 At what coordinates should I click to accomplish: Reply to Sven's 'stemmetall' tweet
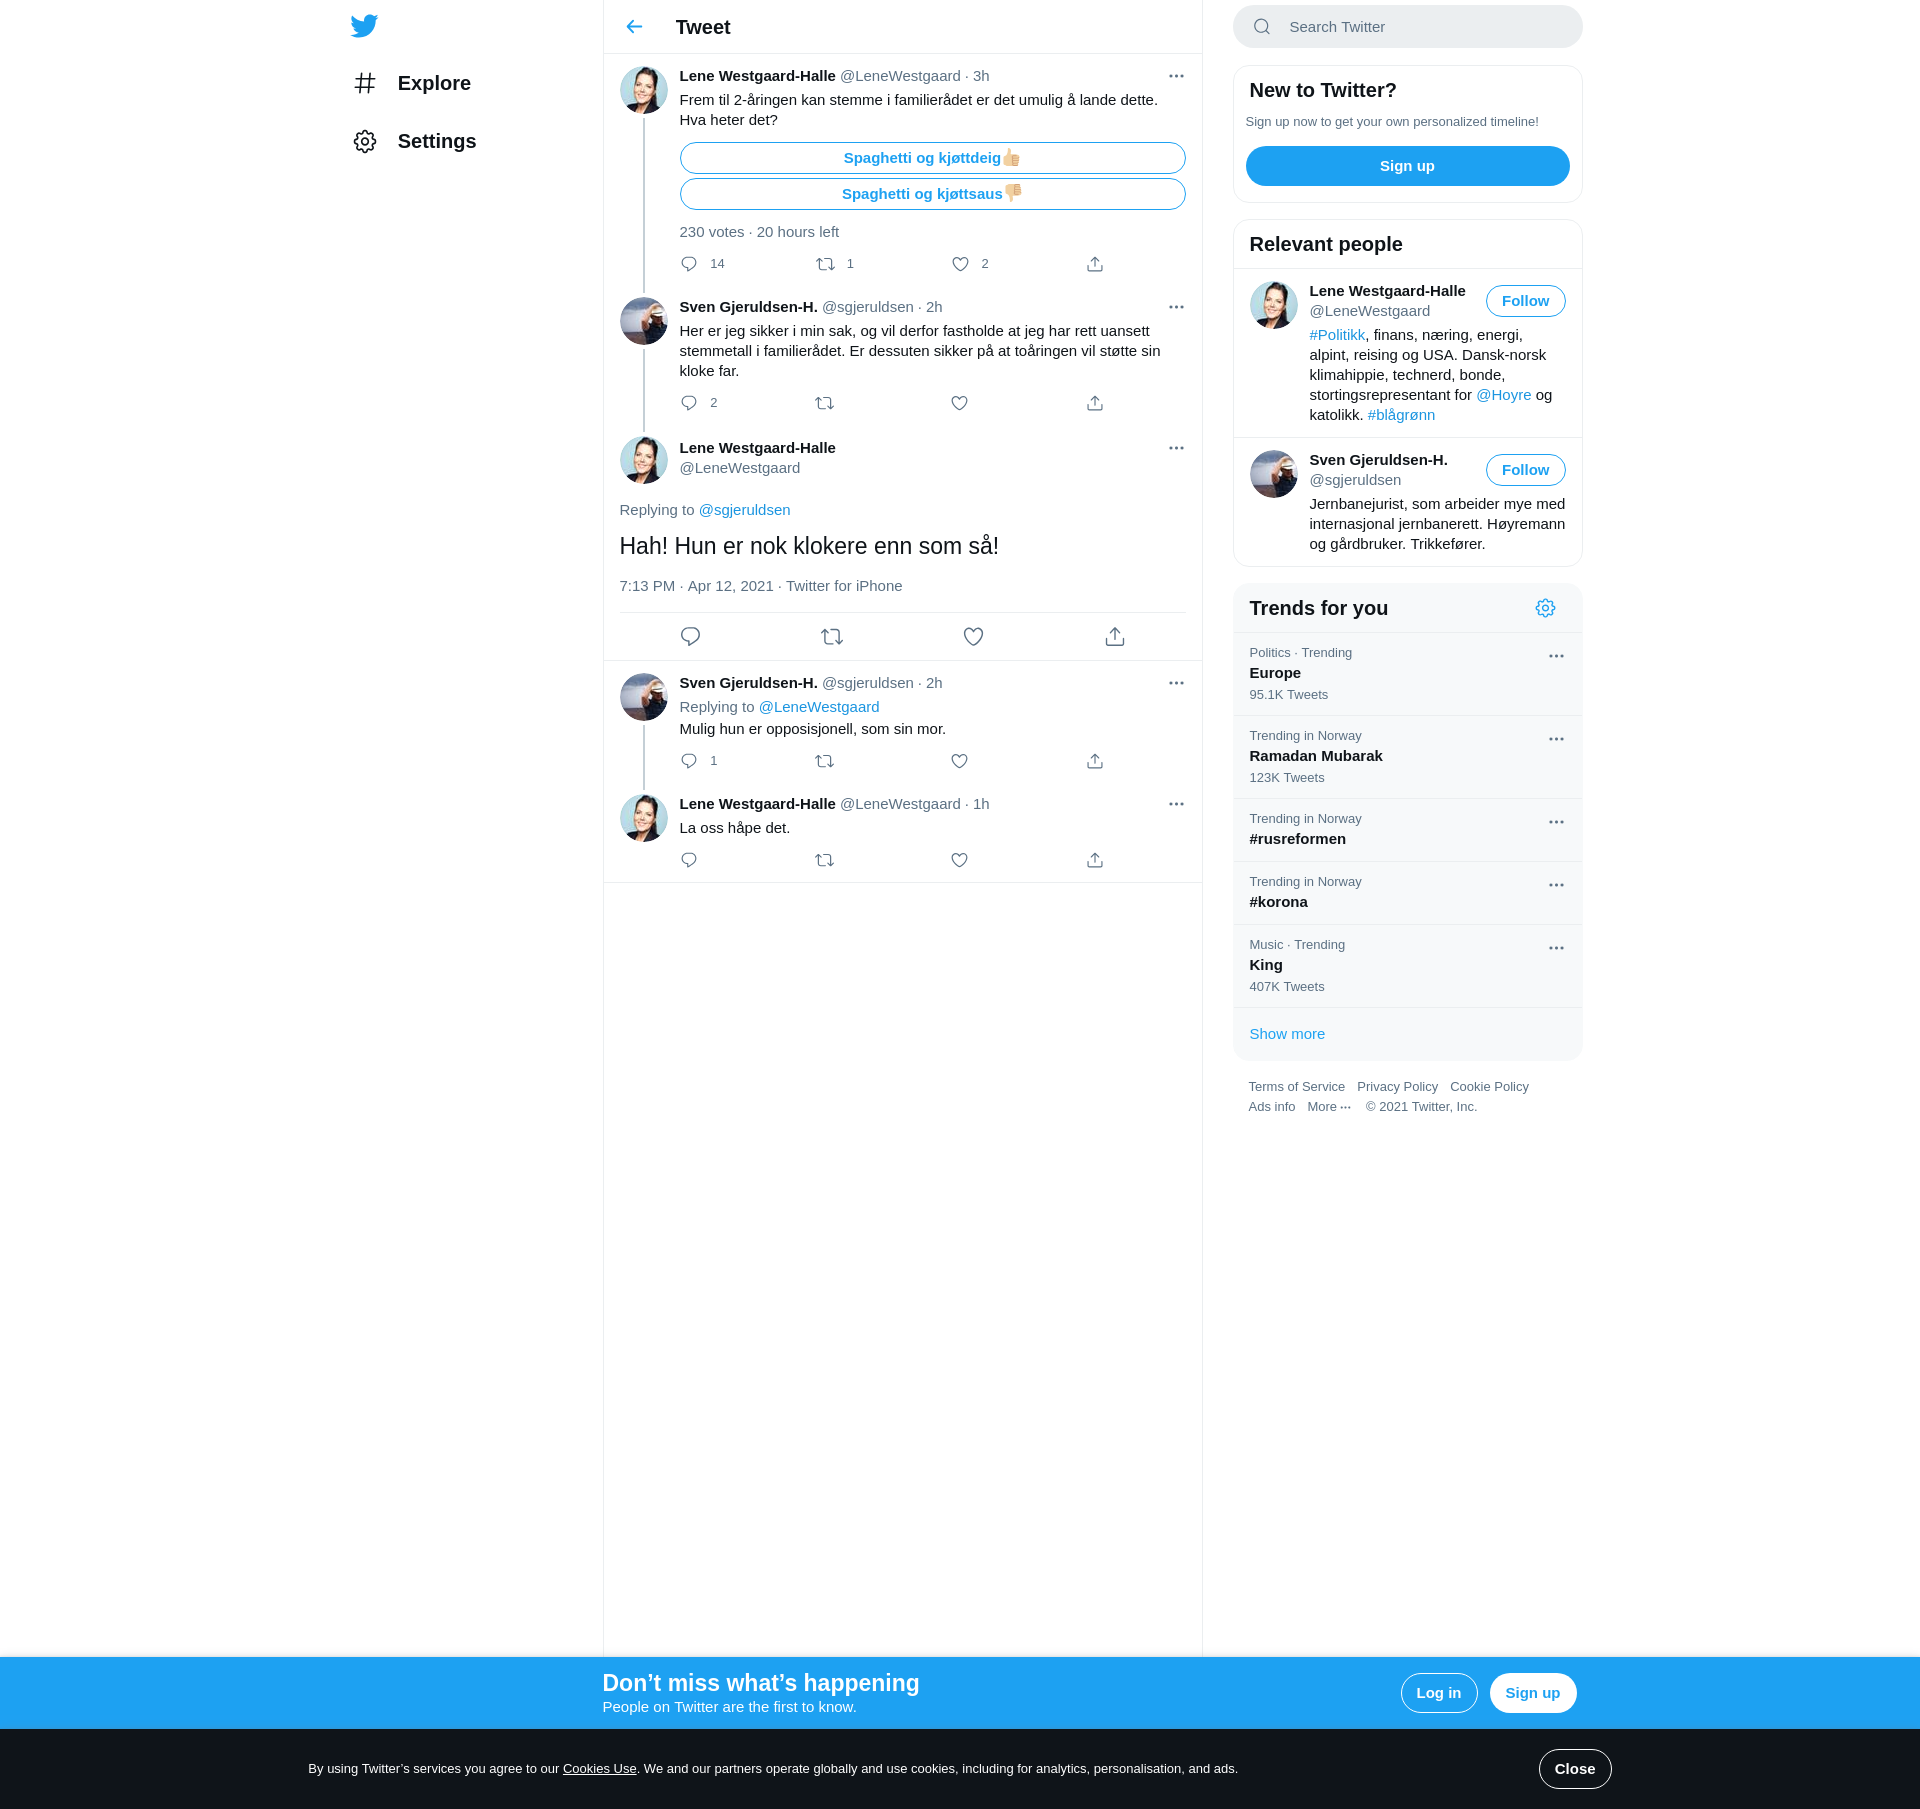(689, 403)
